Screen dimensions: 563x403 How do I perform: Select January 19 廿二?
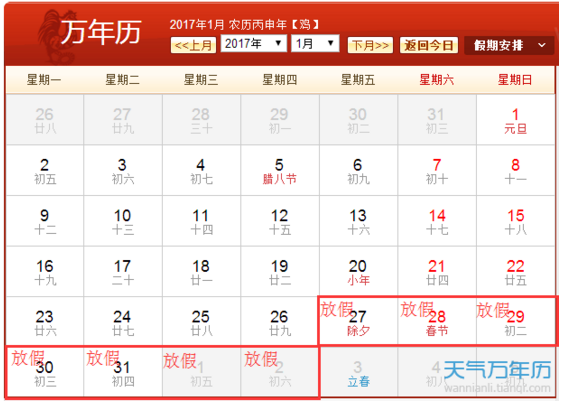point(280,272)
